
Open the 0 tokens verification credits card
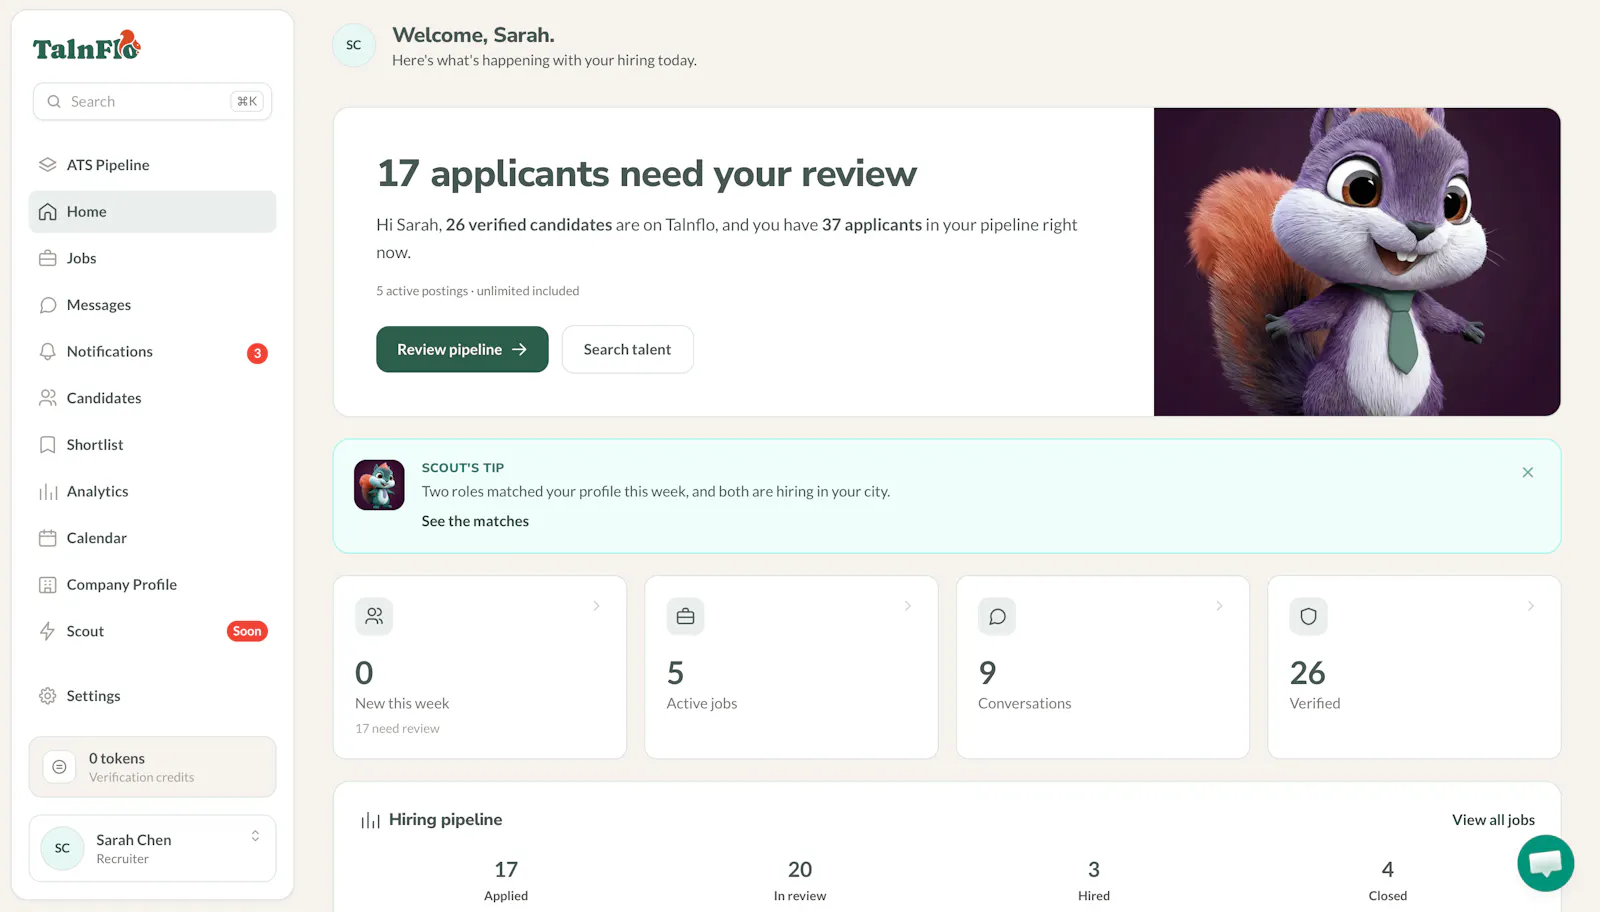[152, 767]
